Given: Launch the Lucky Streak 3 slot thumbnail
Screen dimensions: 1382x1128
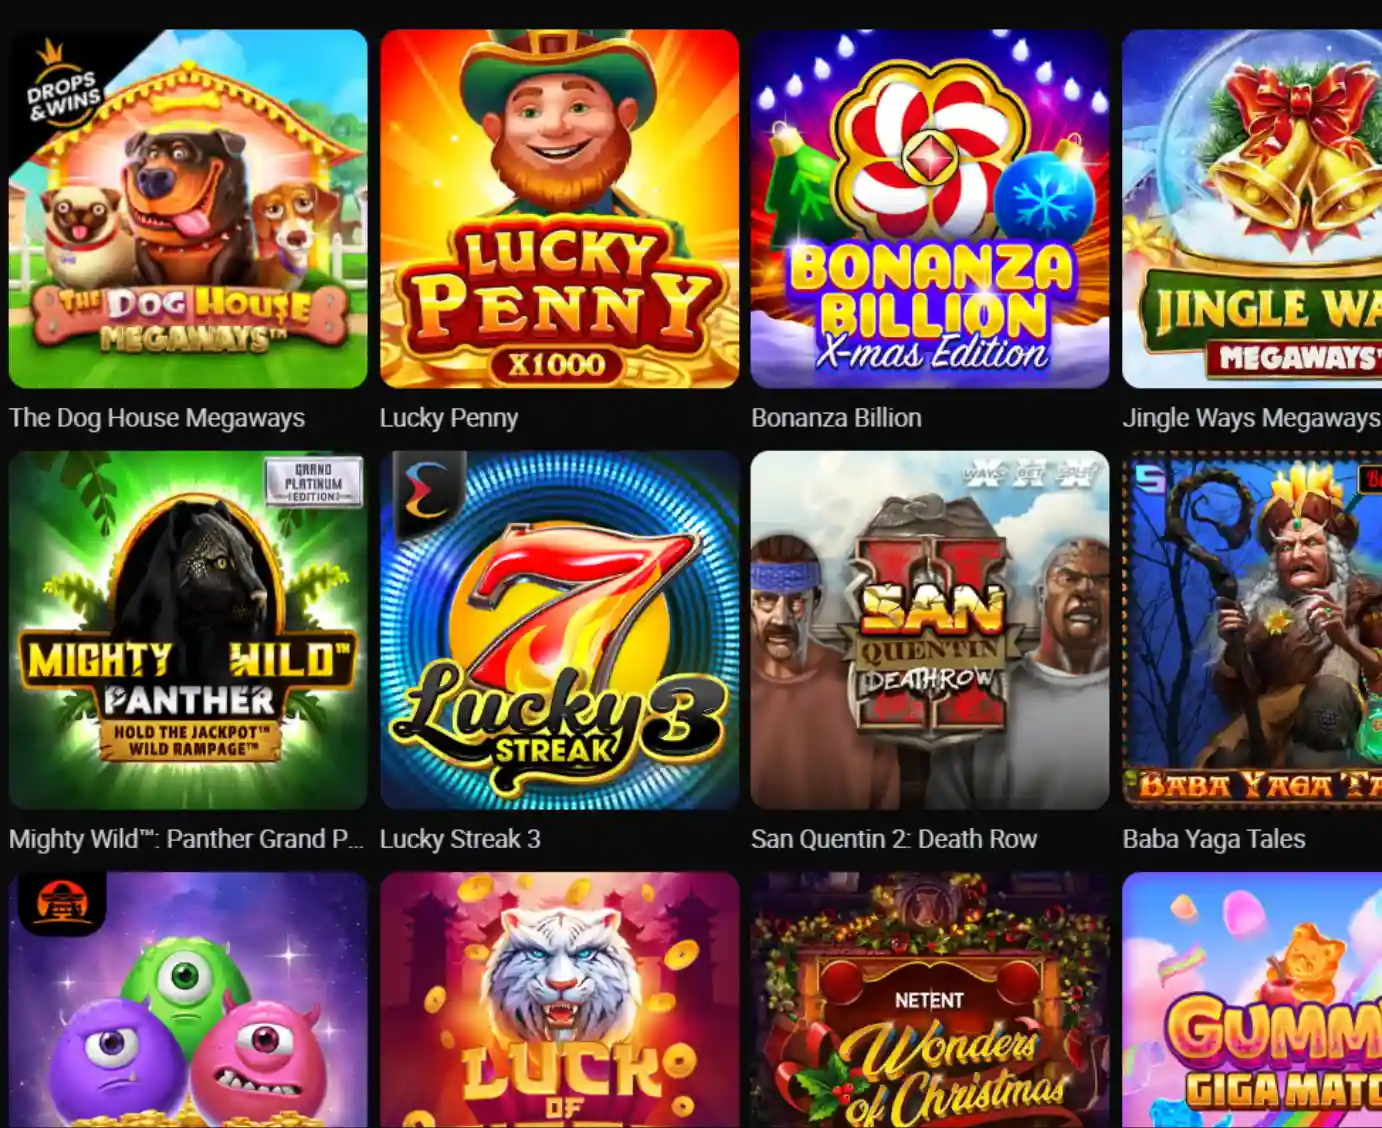Looking at the screenshot, I should pos(559,630).
